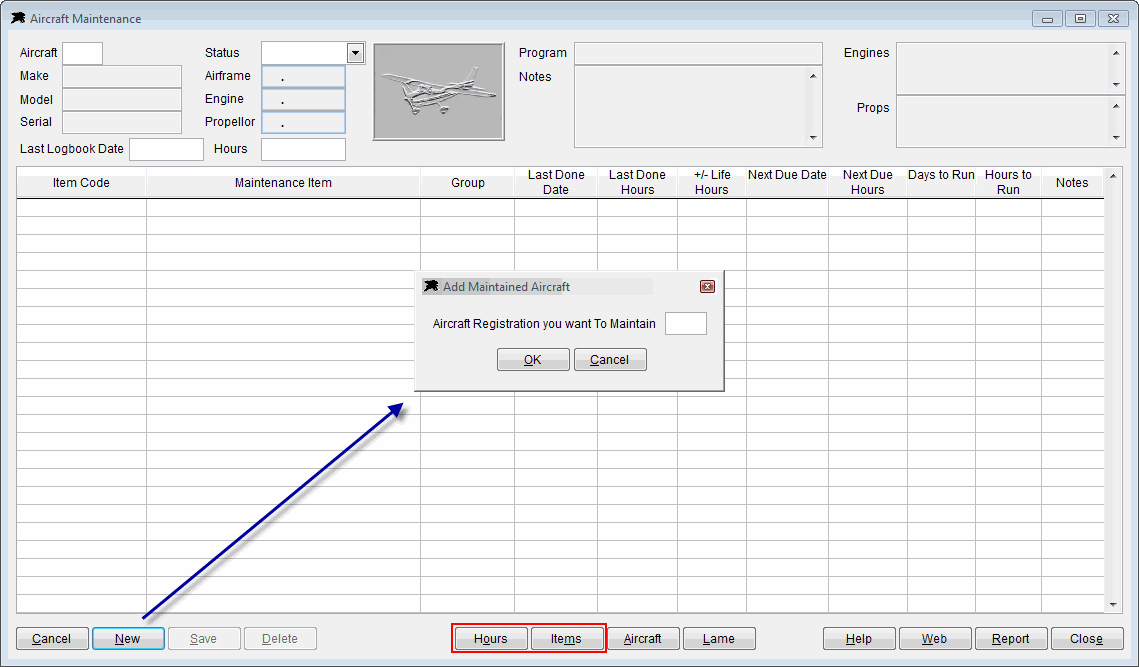Click the Maintenance Item column header
The height and width of the screenshot is (667, 1139).
click(283, 183)
